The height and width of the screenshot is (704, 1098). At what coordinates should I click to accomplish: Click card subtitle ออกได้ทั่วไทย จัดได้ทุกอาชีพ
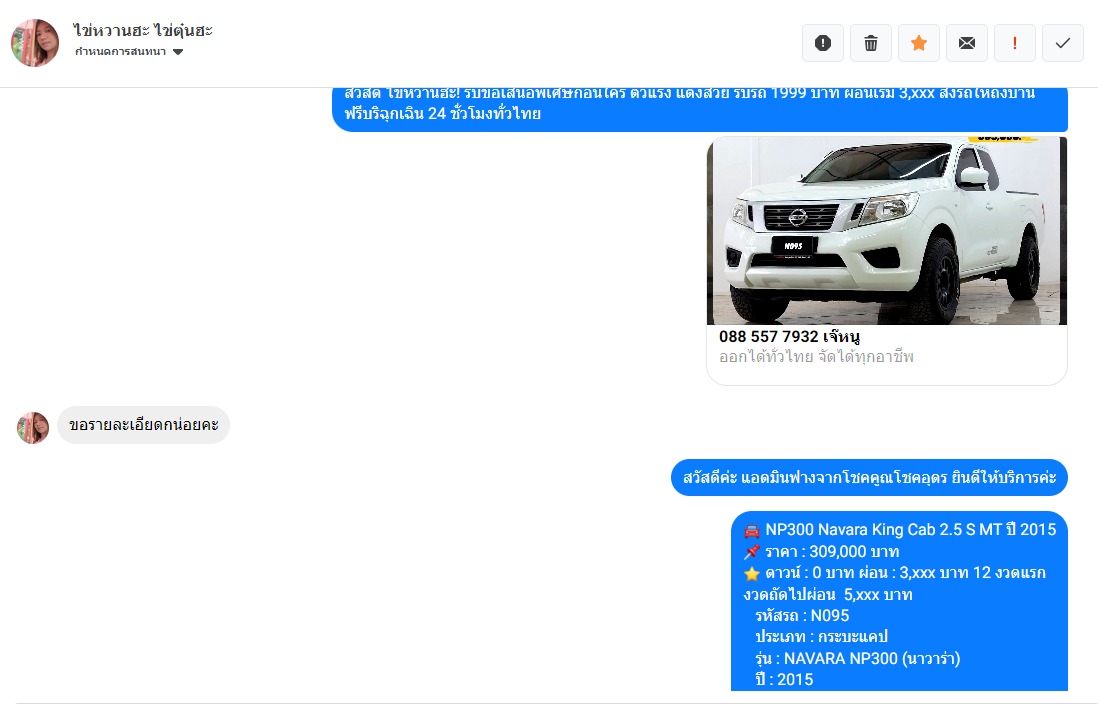[x=816, y=357]
